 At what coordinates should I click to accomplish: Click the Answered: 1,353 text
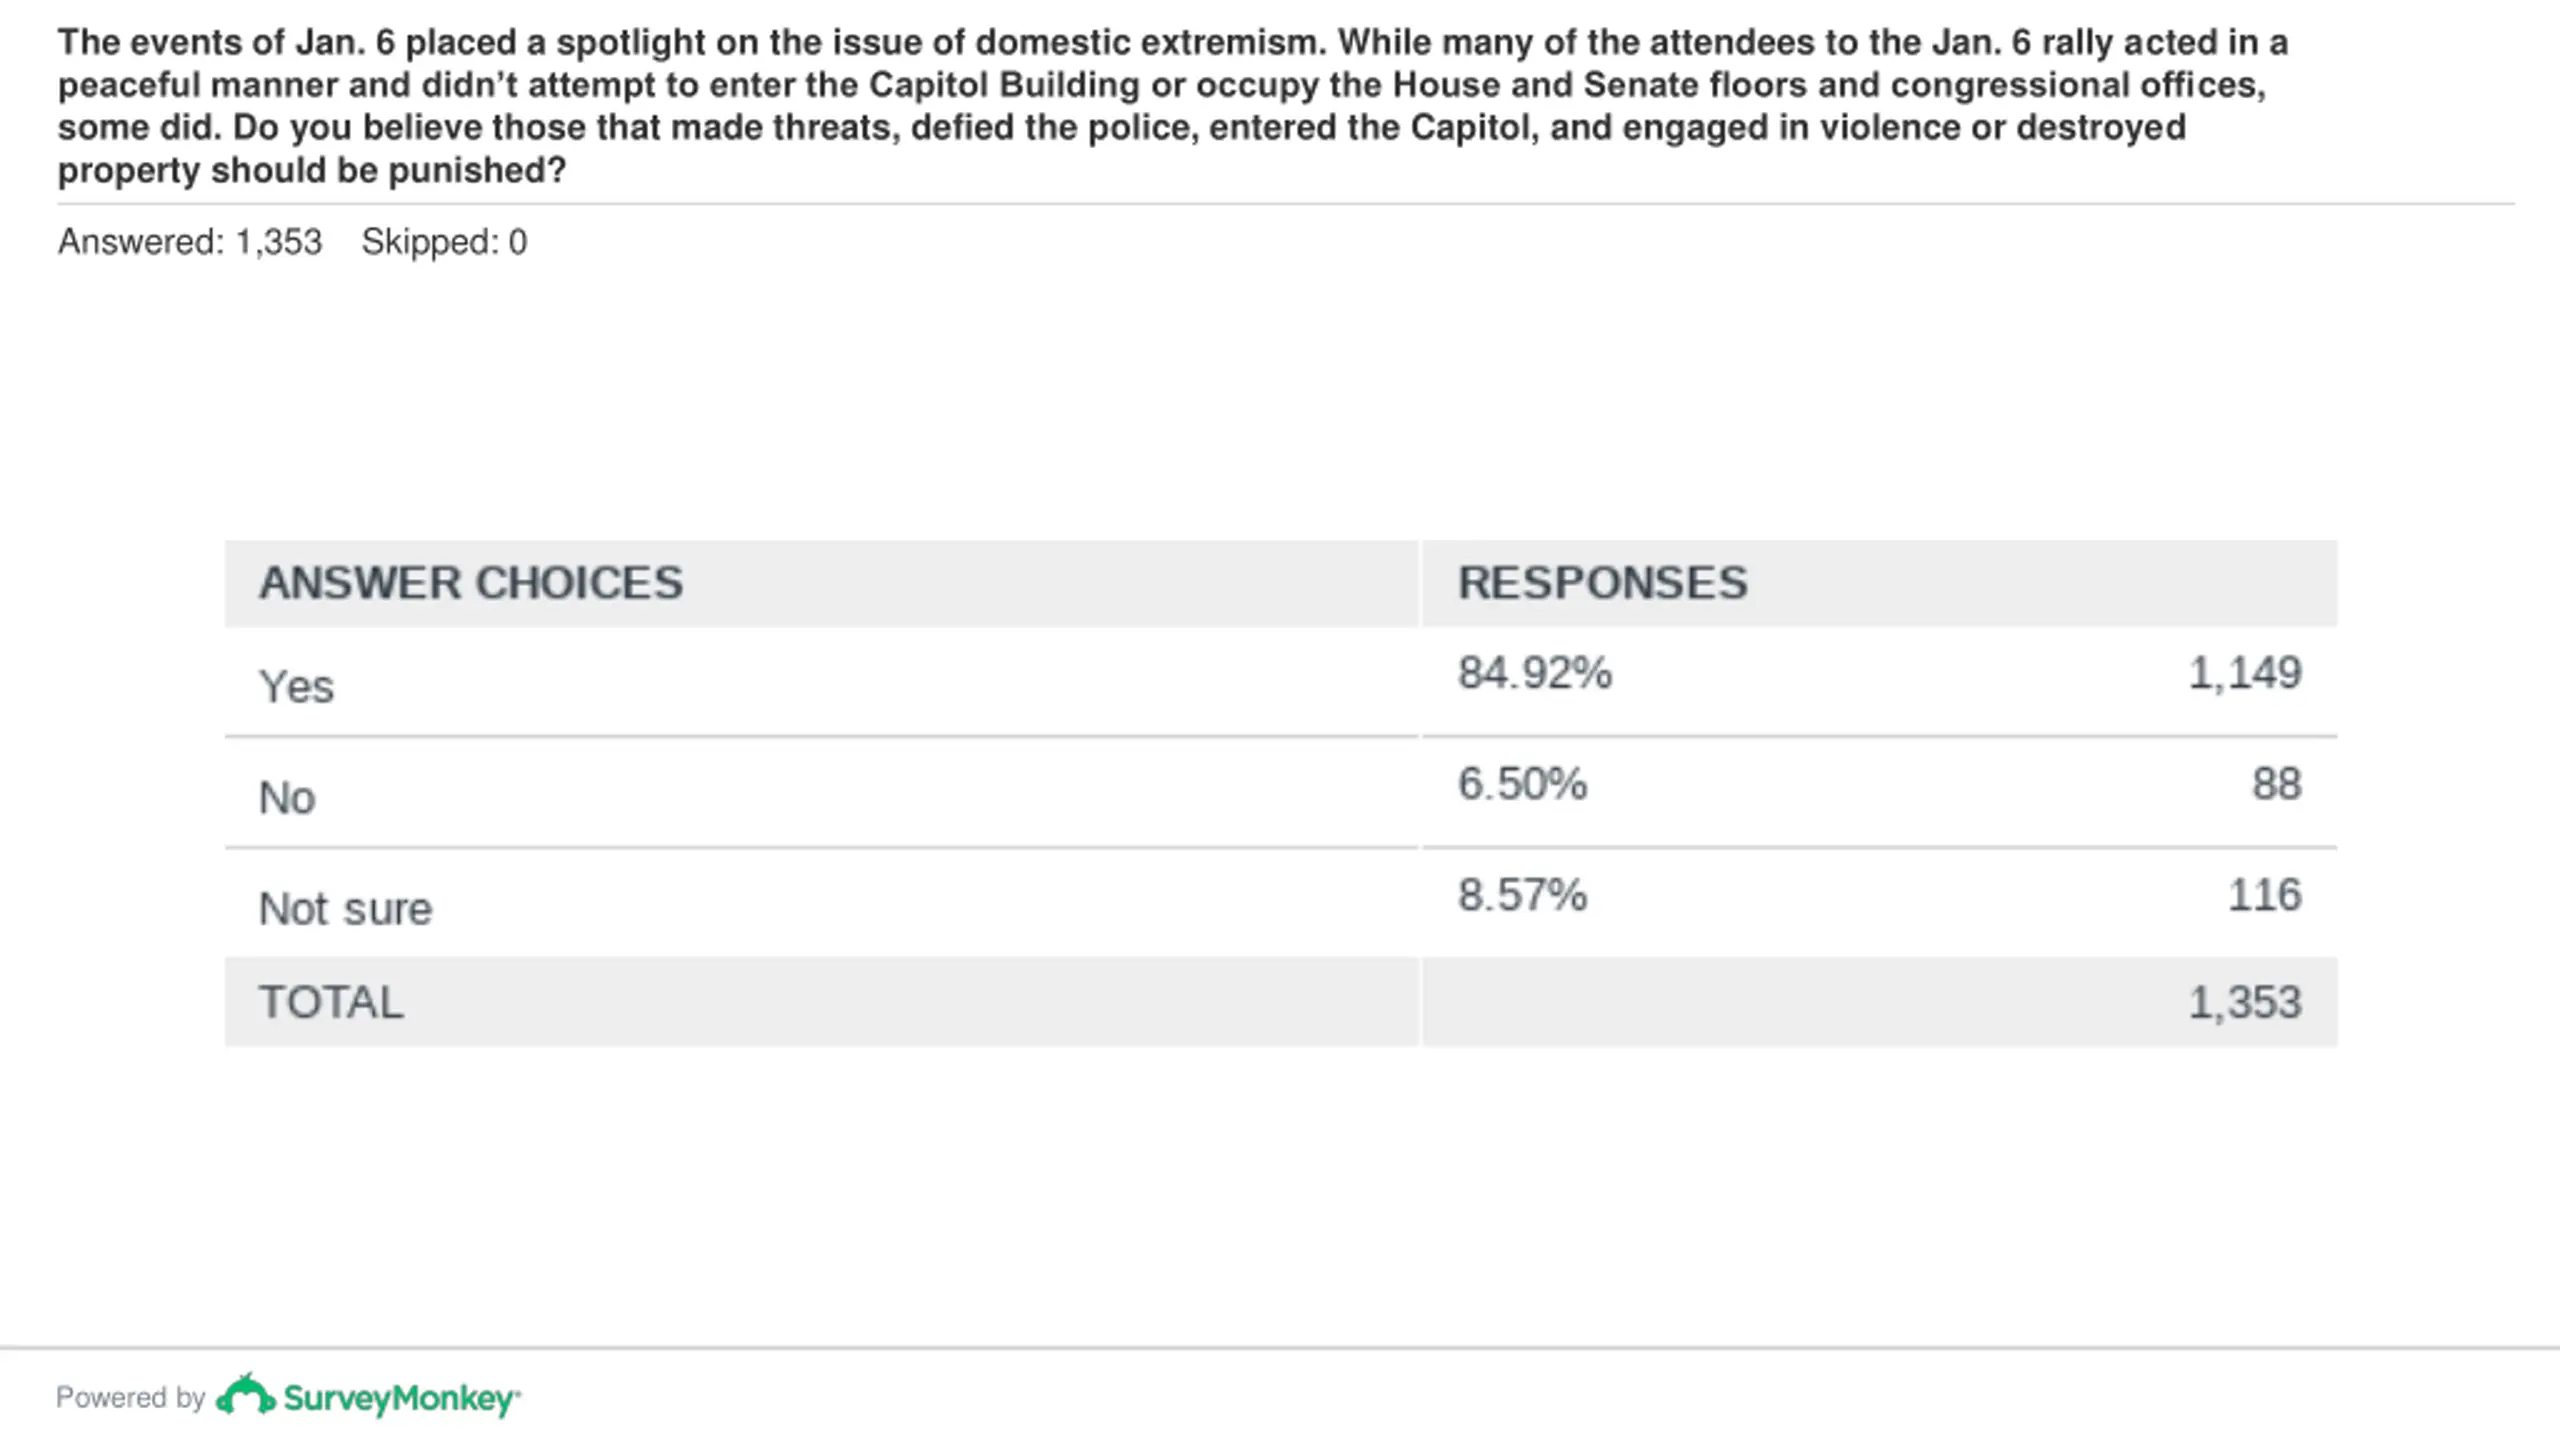coord(190,242)
